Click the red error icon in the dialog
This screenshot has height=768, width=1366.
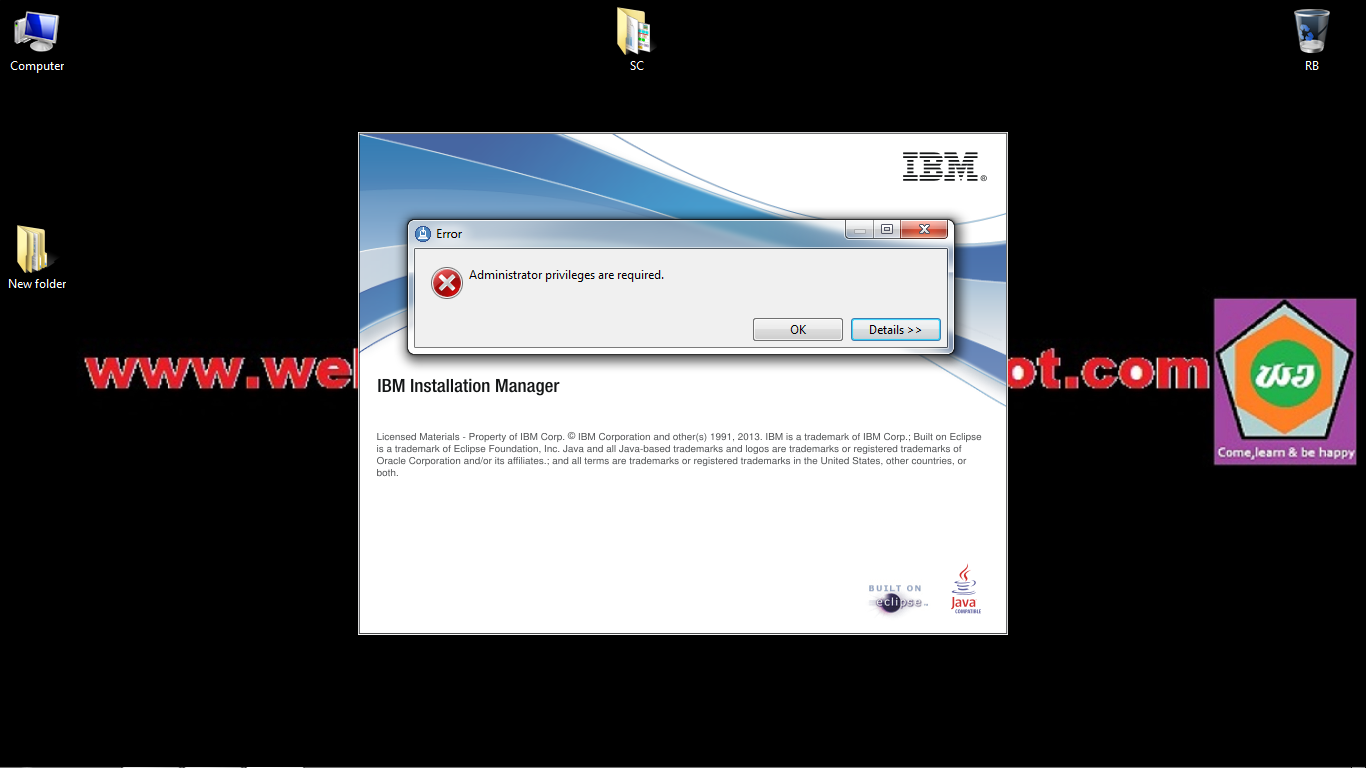(x=446, y=283)
